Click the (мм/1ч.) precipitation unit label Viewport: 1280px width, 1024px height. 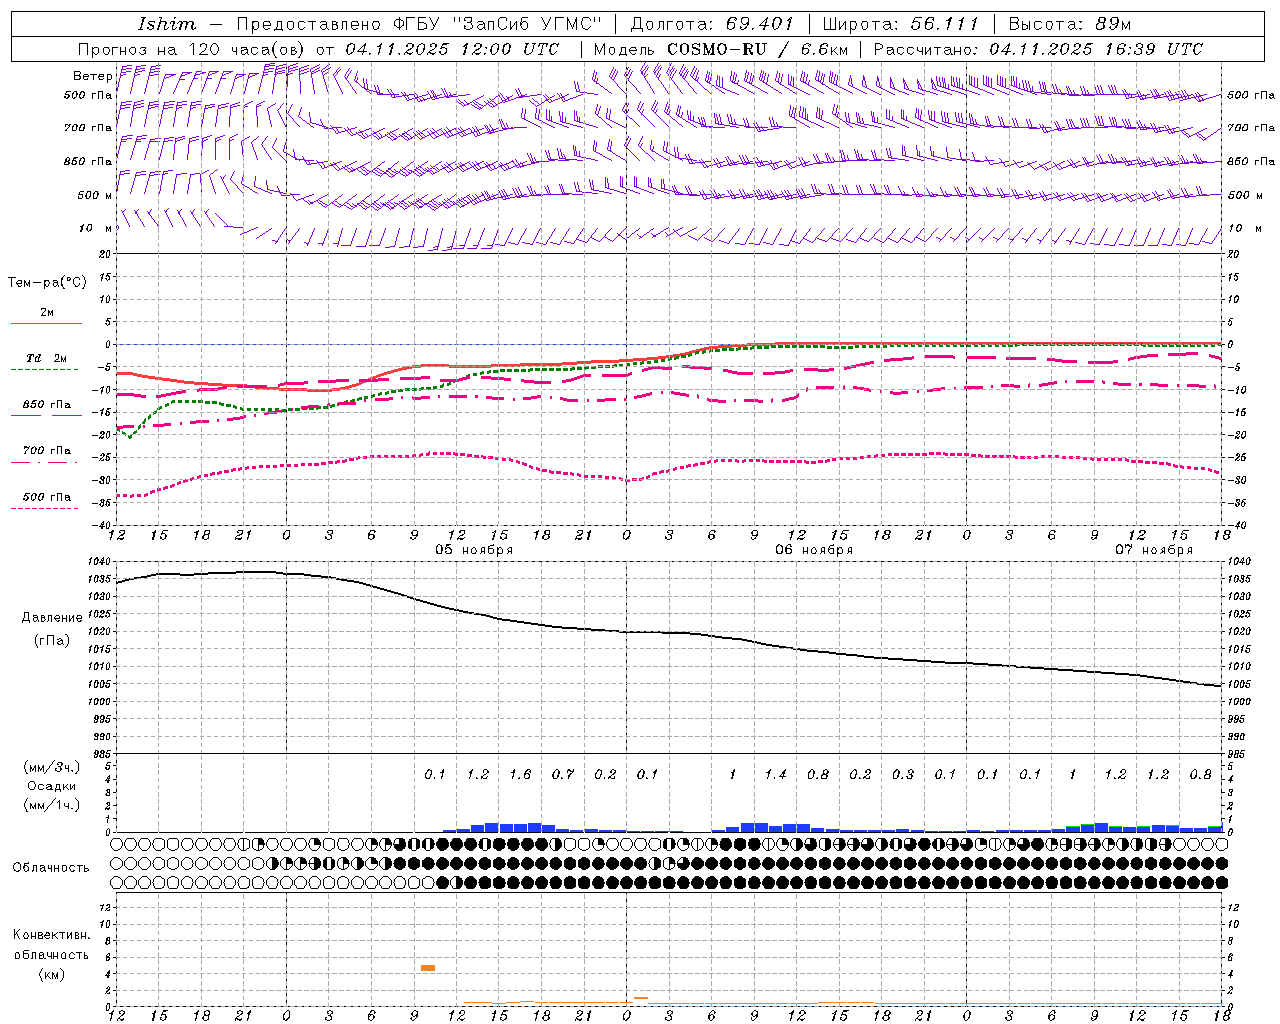coord(52,805)
